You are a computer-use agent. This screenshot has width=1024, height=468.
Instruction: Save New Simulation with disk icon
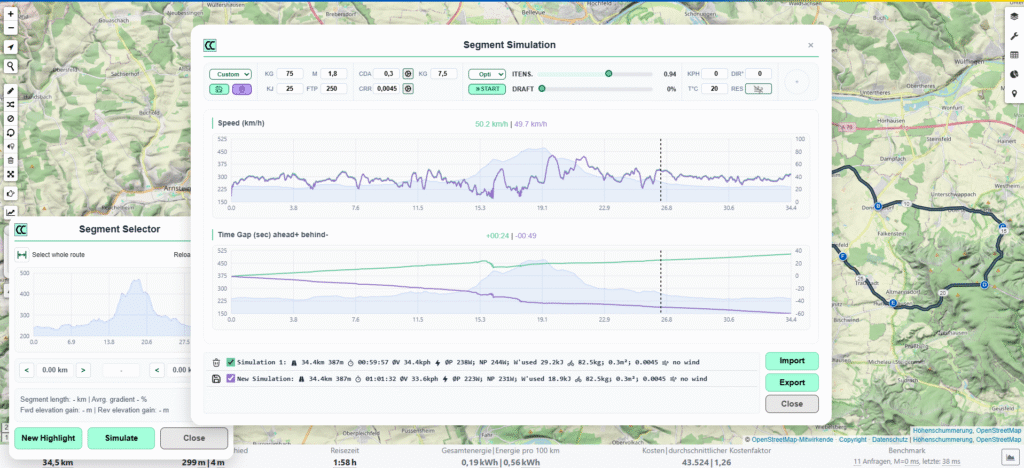pos(217,378)
